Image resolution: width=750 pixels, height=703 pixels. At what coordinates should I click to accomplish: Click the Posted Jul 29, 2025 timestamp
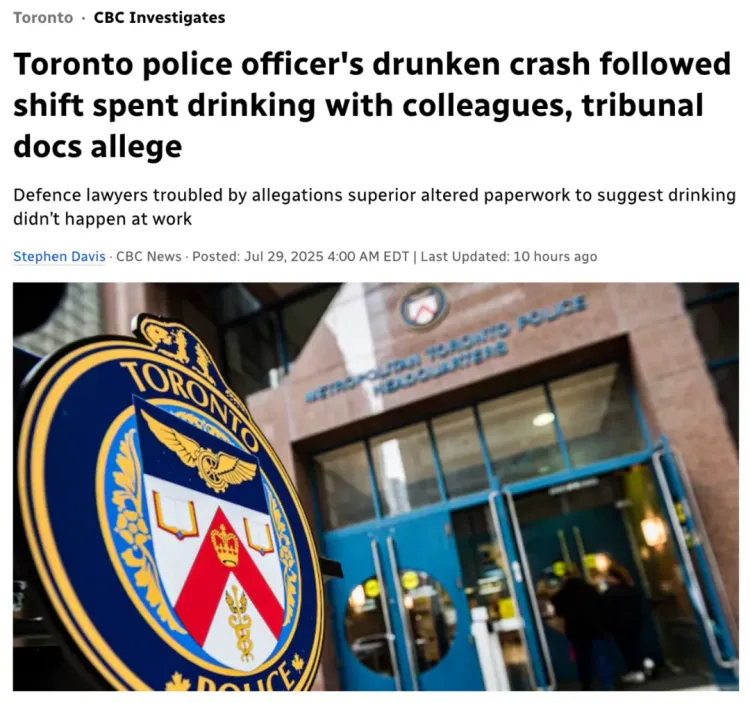[300, 256]
